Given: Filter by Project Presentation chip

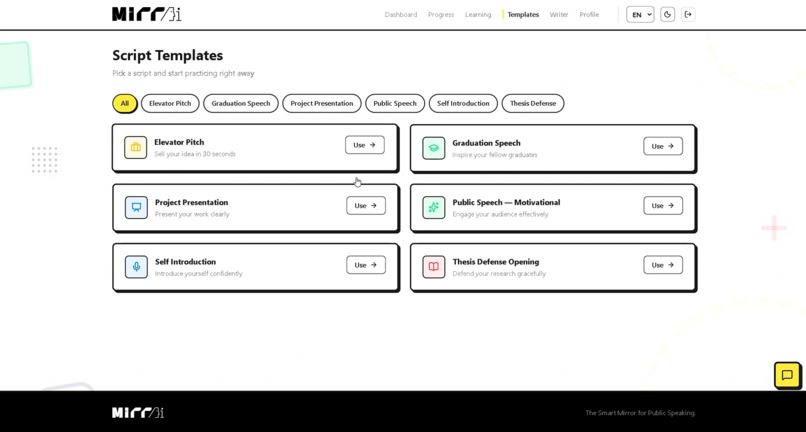Looking at the screenshot, I should (x=322, y=103).
